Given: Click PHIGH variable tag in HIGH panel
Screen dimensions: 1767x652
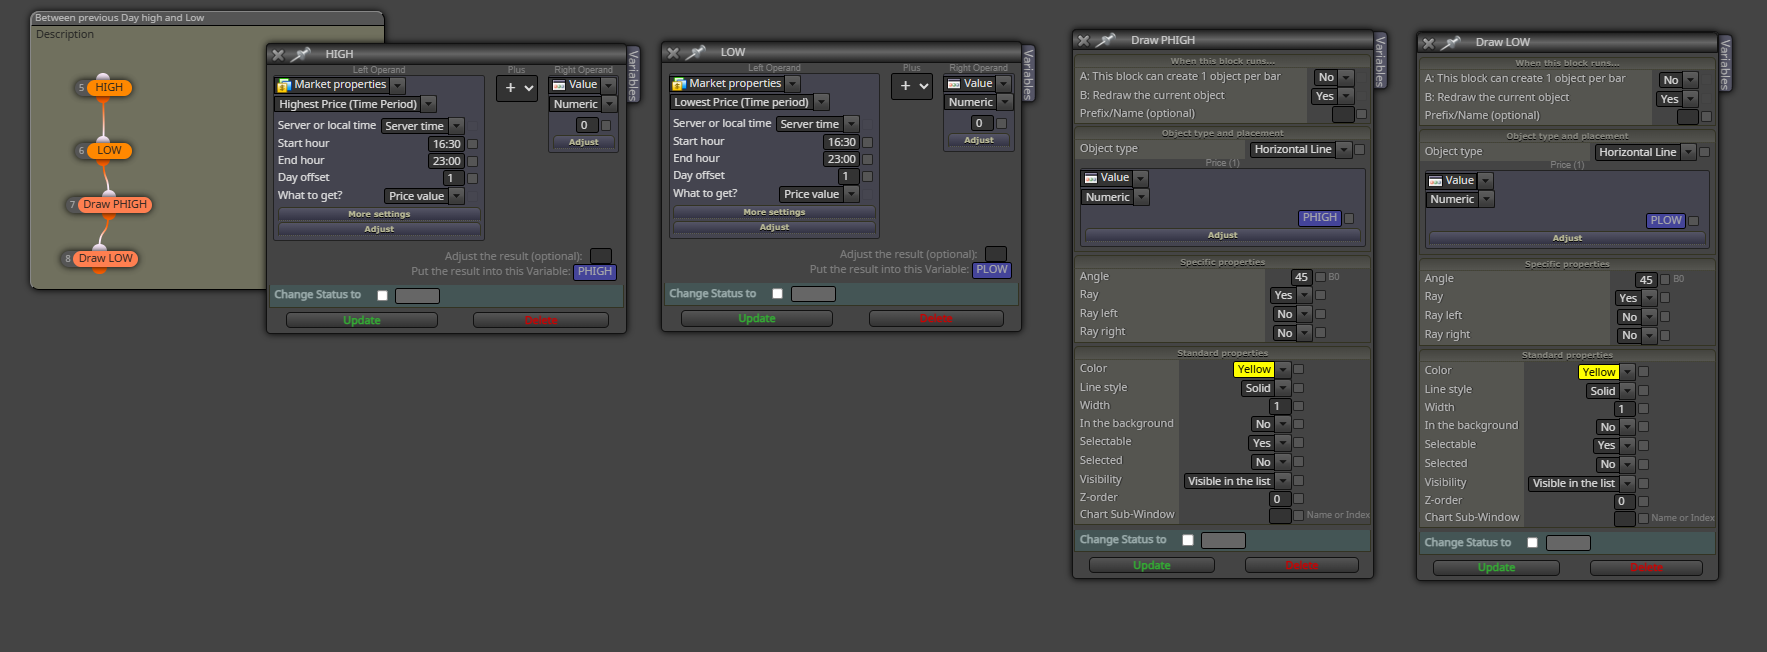Looking at the screenshot, I should (x=595, y=272).
